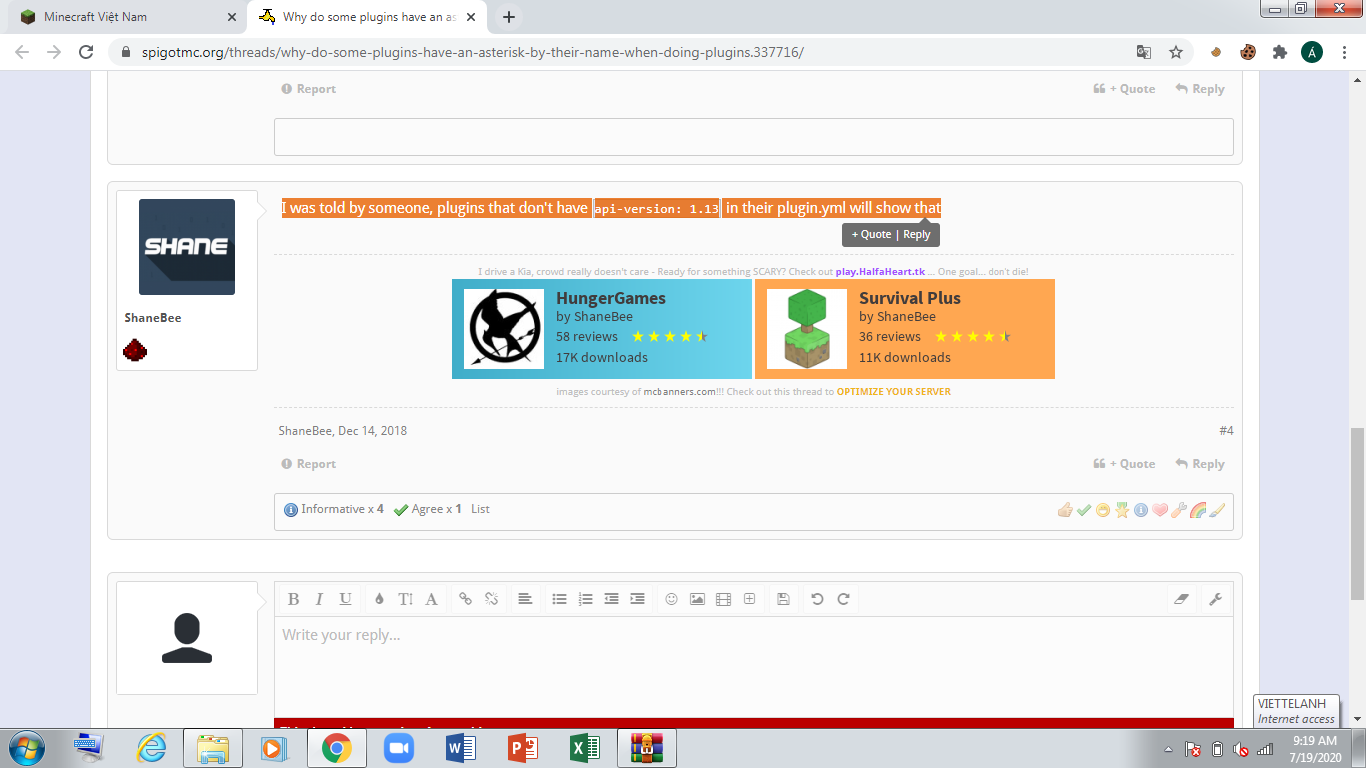Insert an ordered numbered list

[585, 599]
